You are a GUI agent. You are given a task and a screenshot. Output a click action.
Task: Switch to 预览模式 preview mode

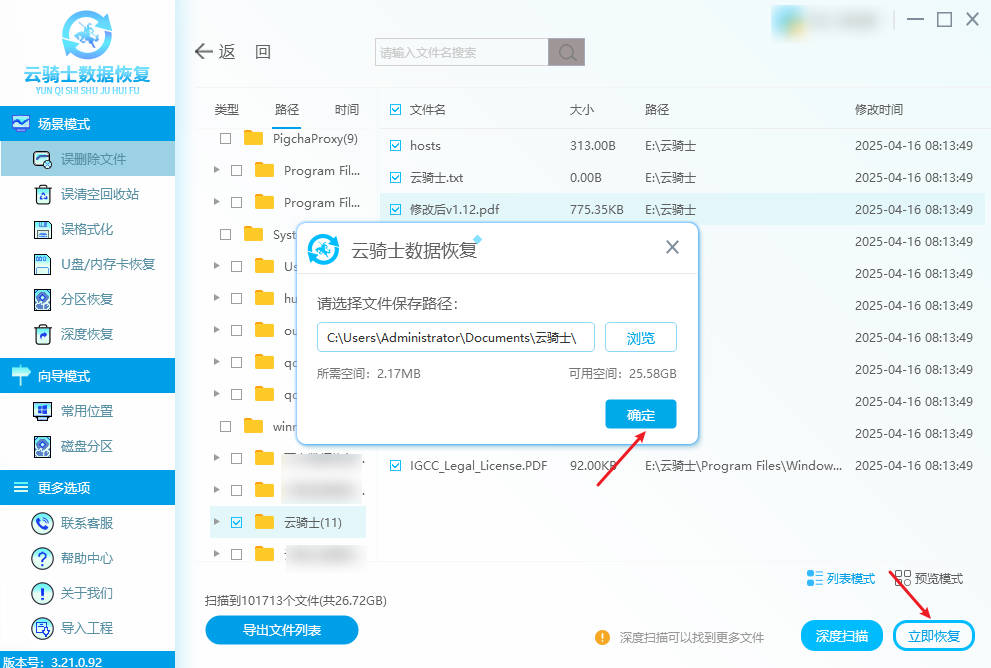(x=929, y=579)
